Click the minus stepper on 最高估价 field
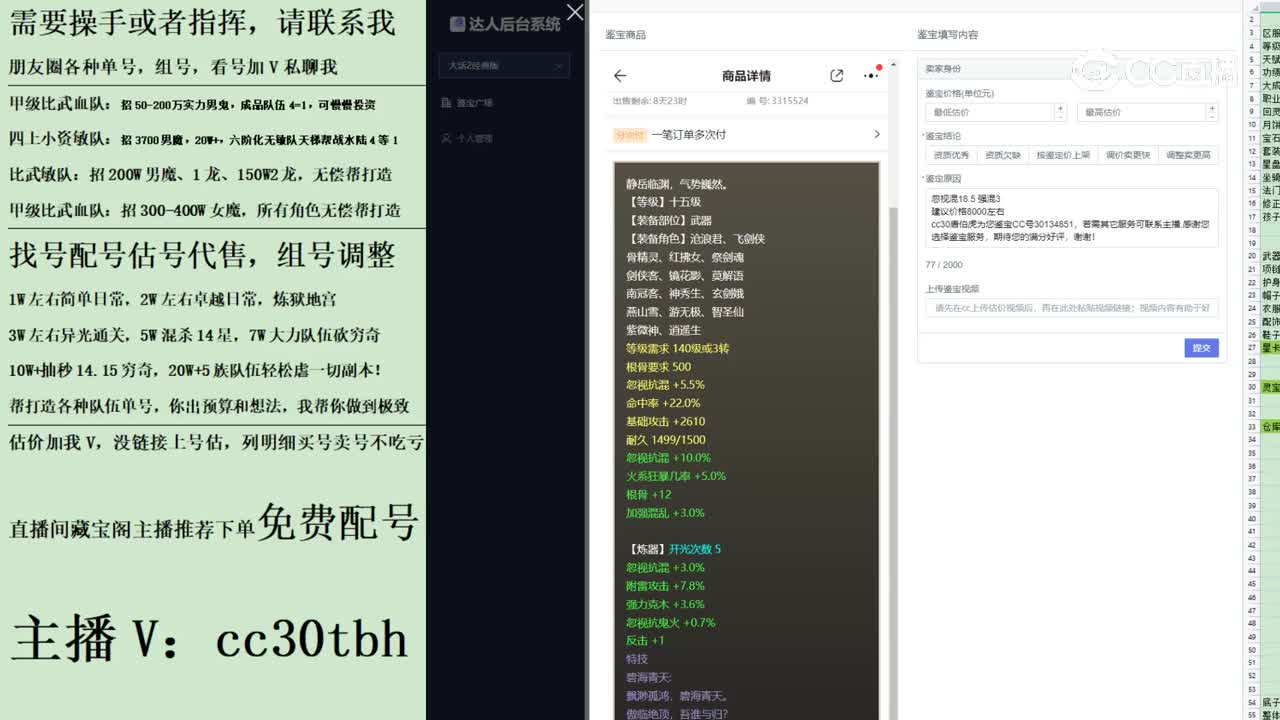 tap(1212, 117)
